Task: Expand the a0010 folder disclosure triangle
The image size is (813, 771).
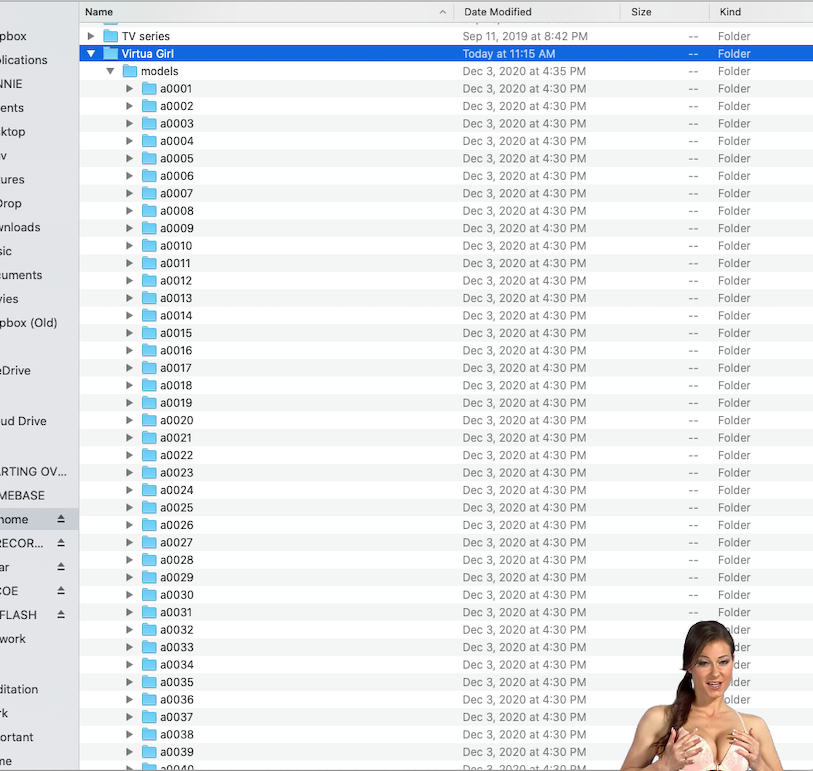Action: coord(129,246)
